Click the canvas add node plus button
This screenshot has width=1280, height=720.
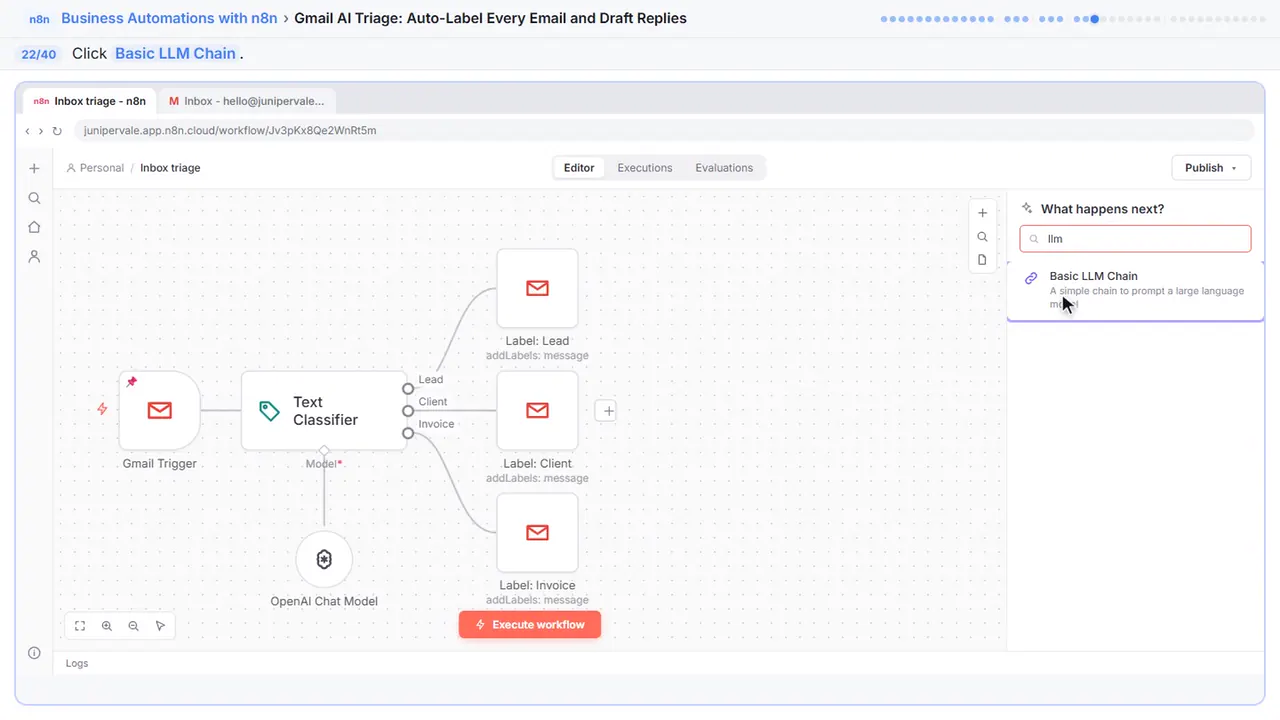point(982,213)
